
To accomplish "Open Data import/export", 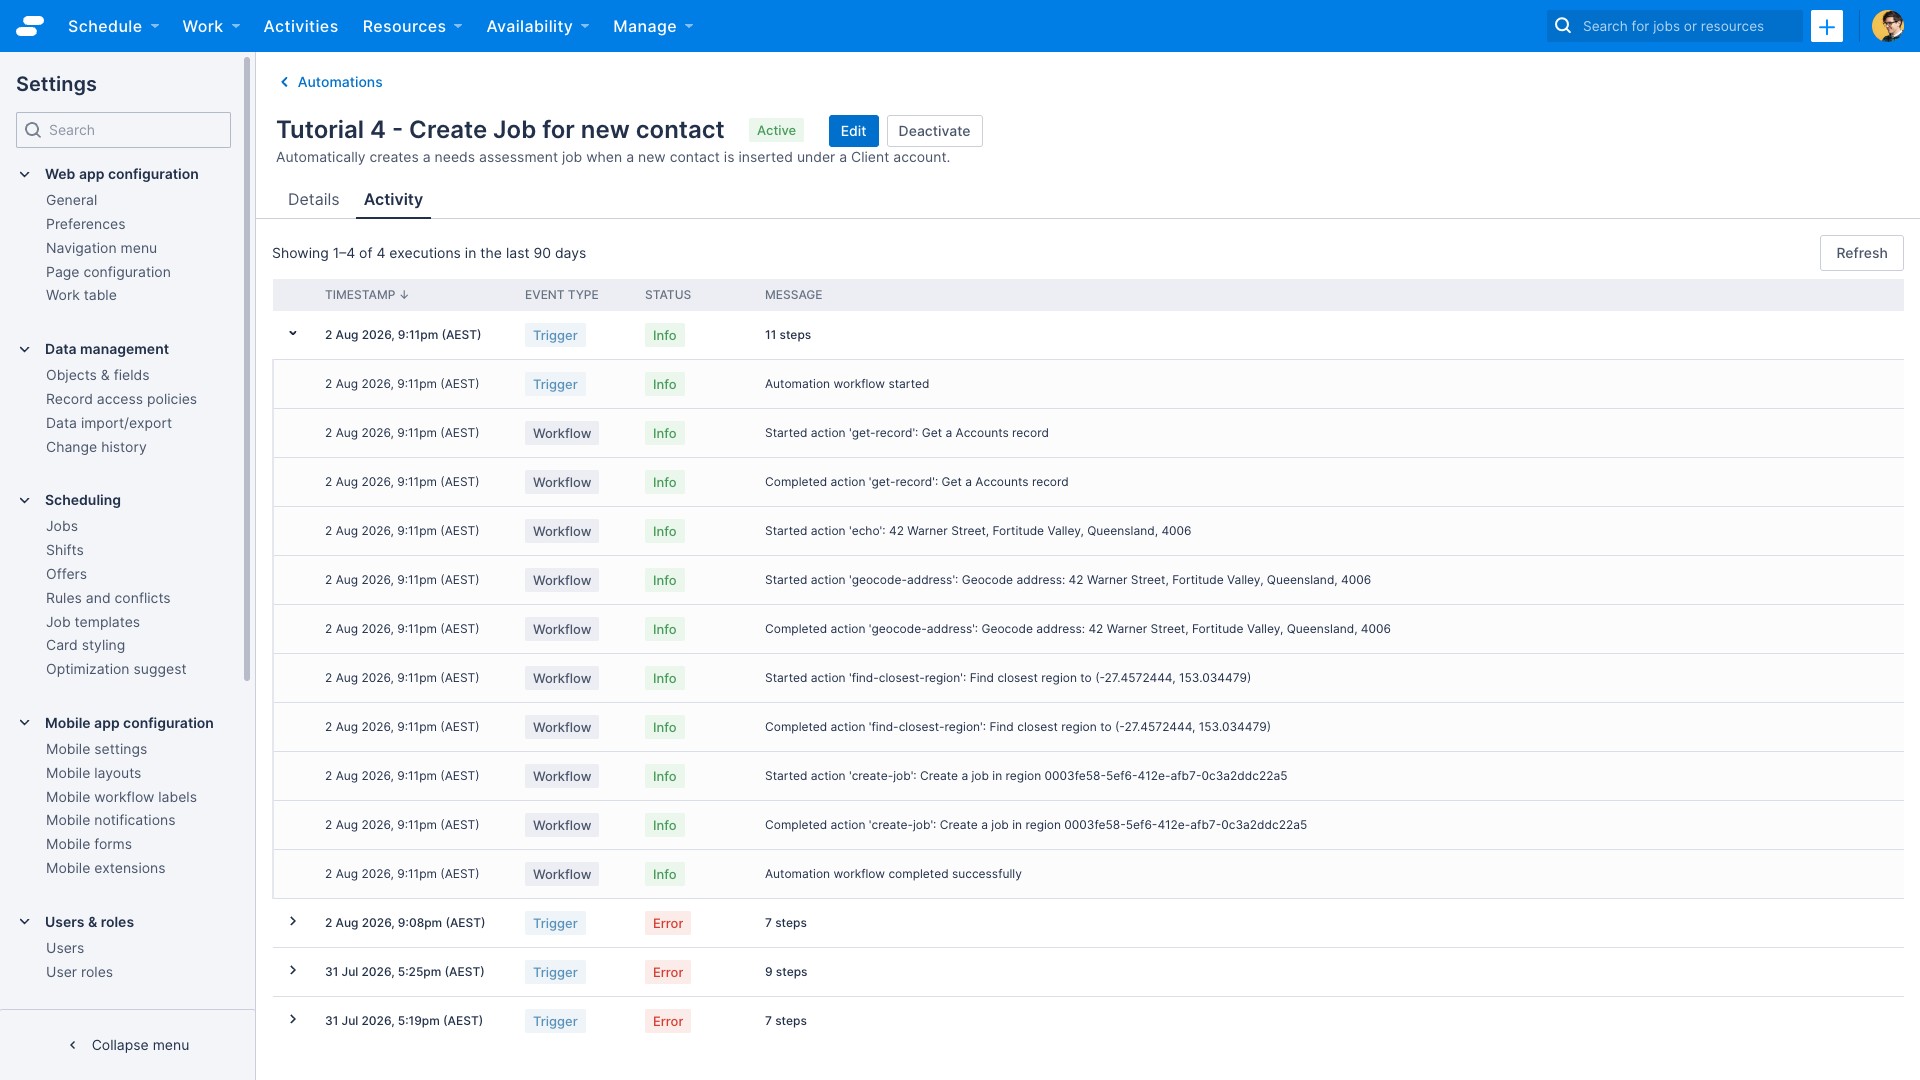I will click(109, 423).
